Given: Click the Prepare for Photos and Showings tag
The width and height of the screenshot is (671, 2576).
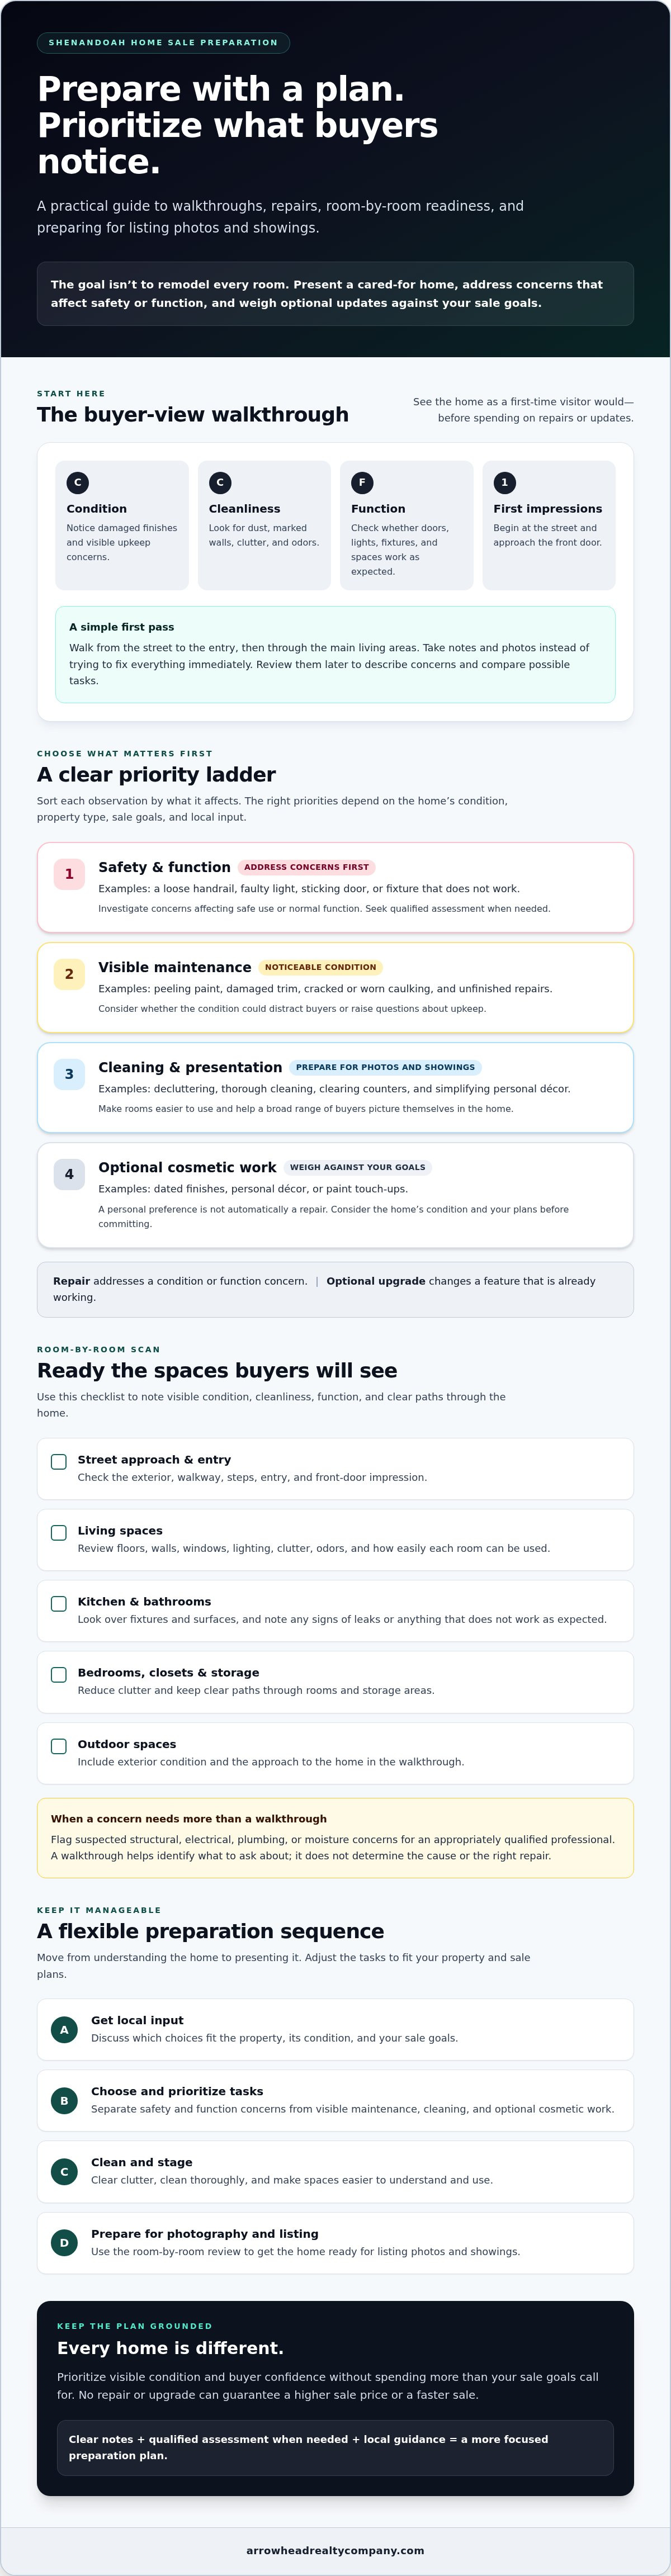Looking at the screenshot, I should 385,1067.
